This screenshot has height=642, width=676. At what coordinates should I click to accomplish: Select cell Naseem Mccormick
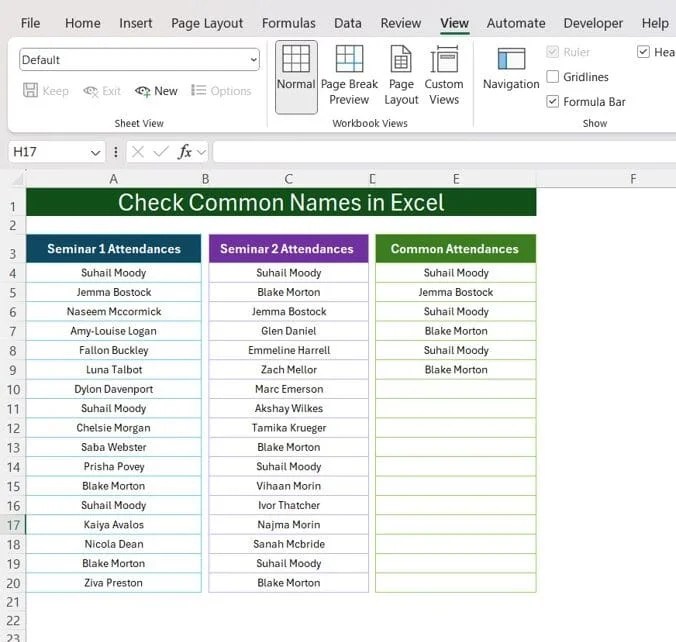pyautogui.click(x=113, y=311)
